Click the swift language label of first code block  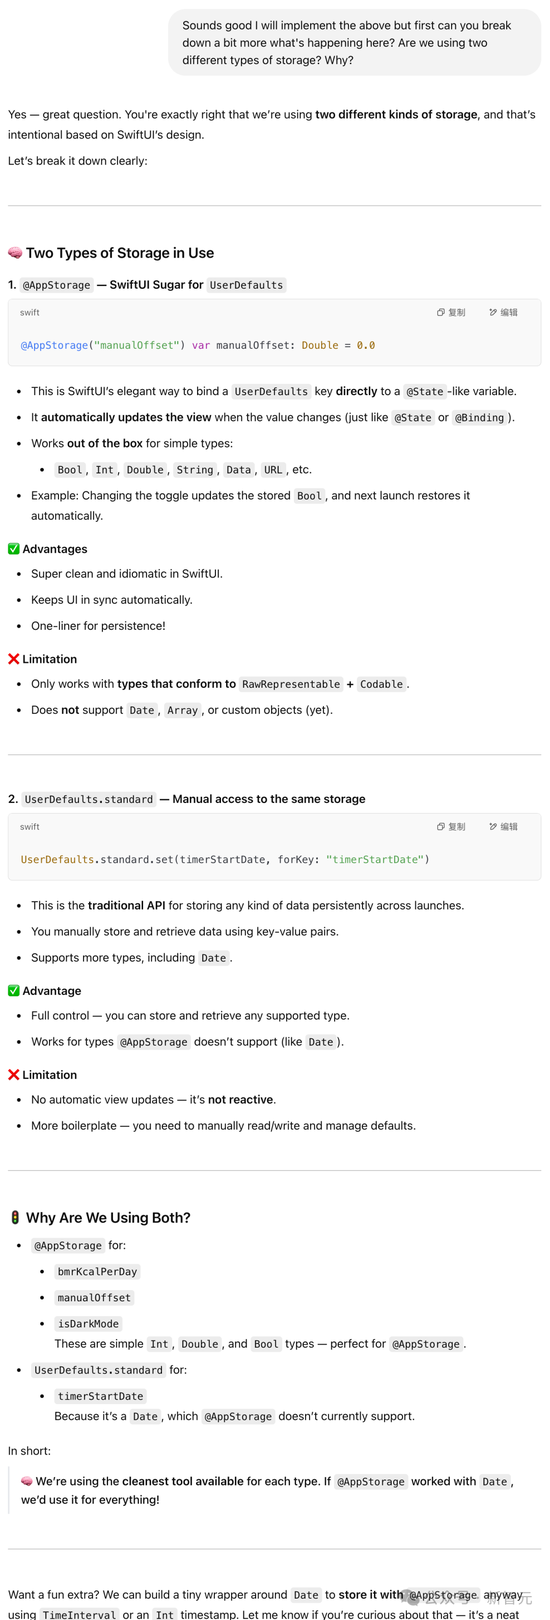point(30,312)
